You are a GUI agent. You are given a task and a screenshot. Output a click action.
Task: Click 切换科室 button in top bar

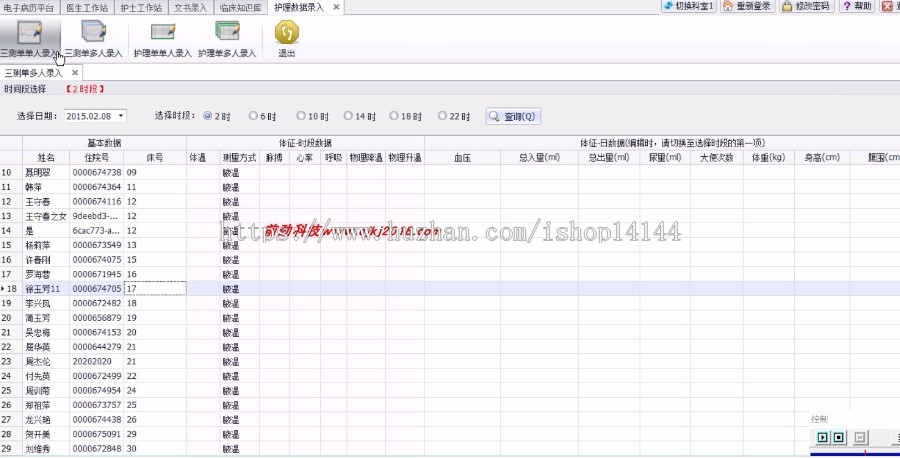click(688, 6)
